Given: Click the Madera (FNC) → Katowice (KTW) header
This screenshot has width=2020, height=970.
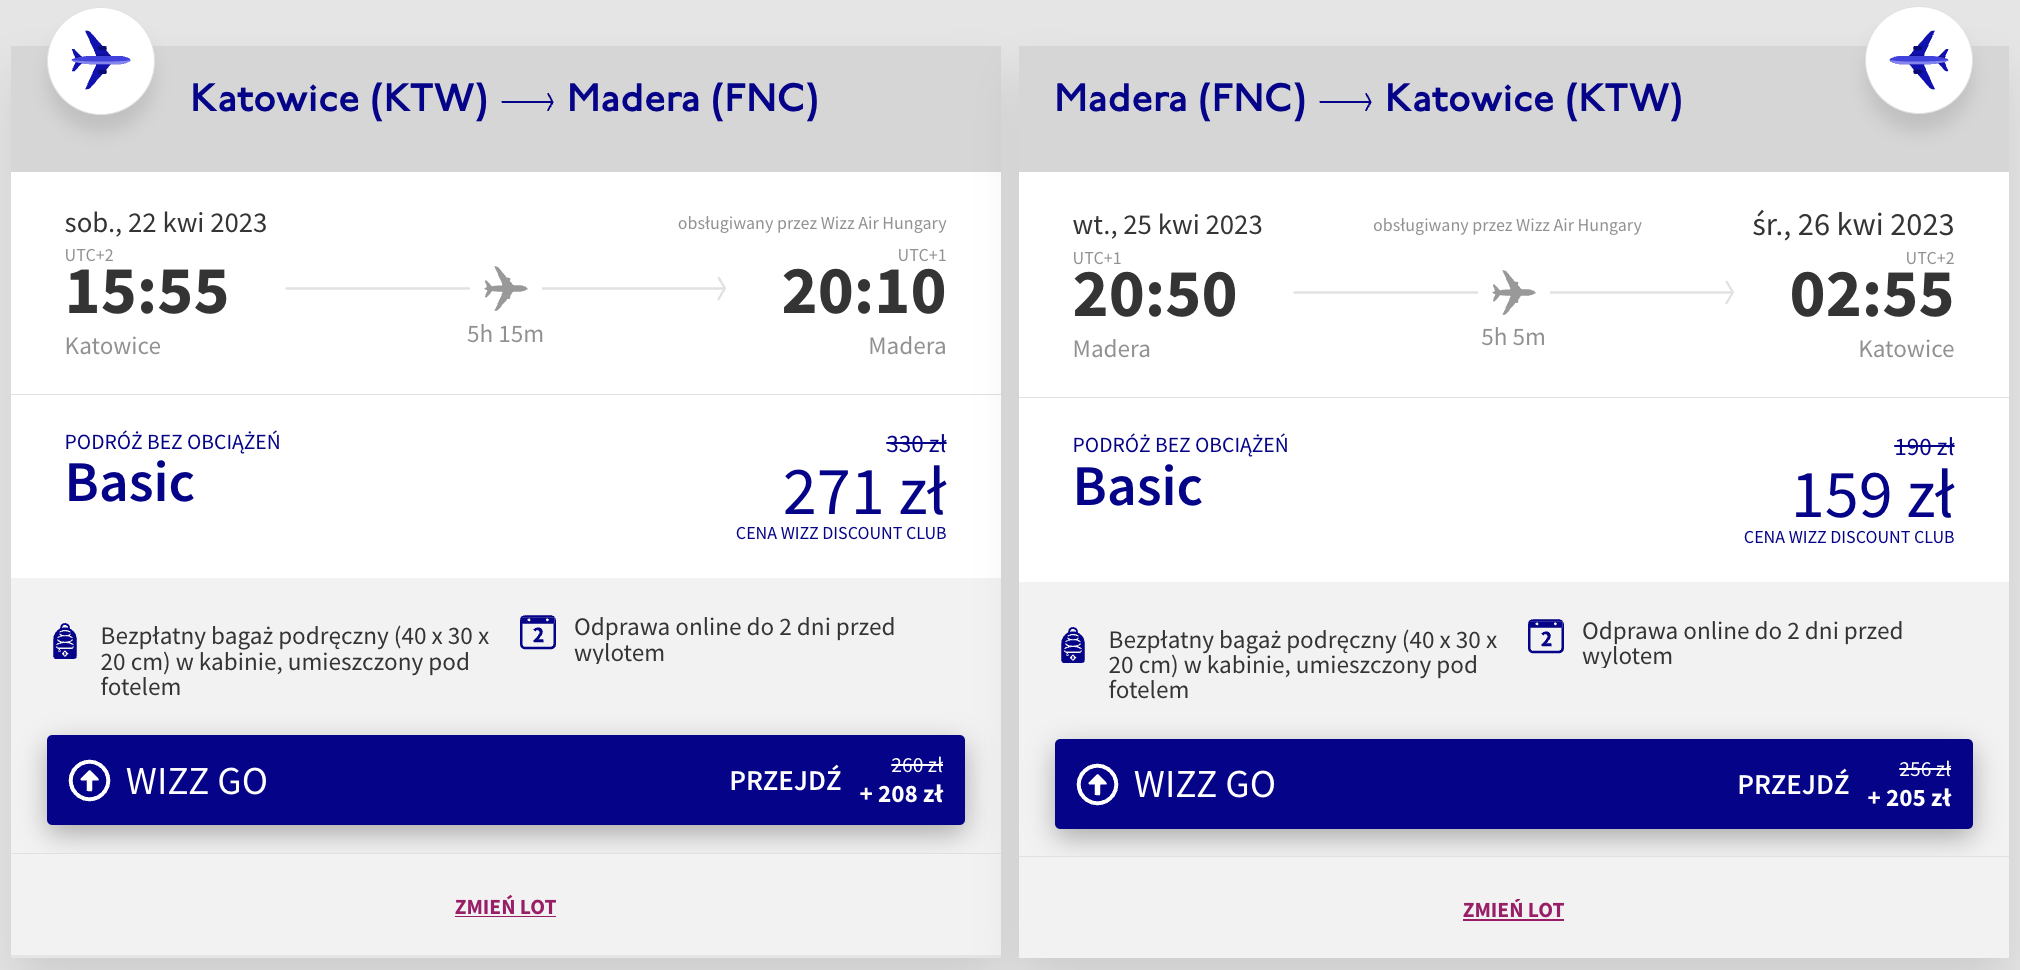Looking at the screenshot, I should click(1369, 98).
